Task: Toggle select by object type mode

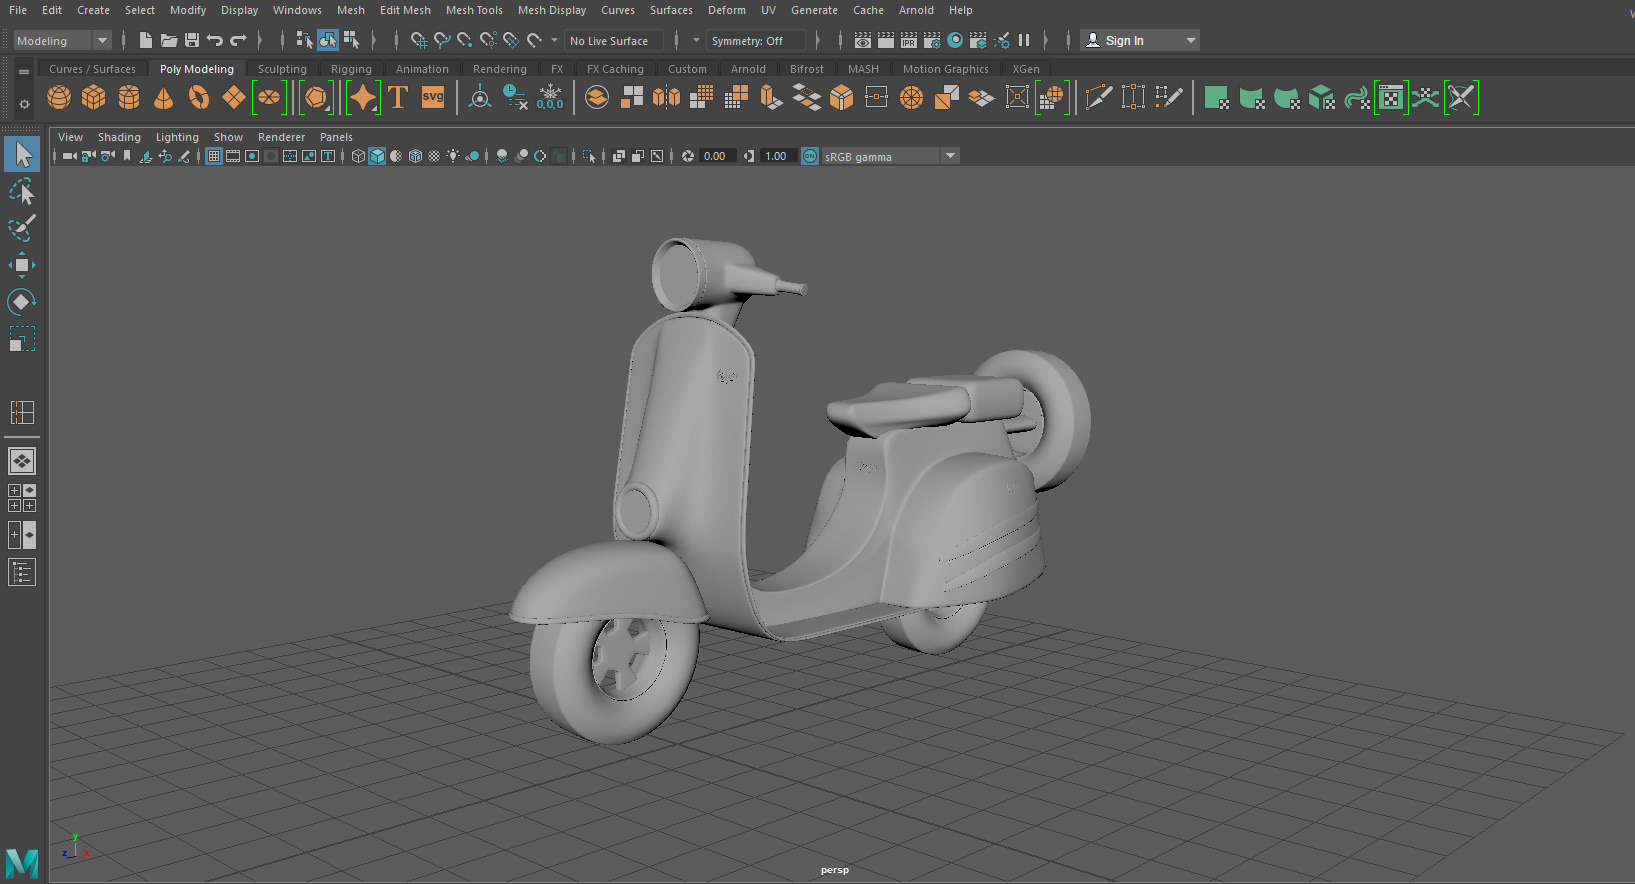Action: point(328,40)
